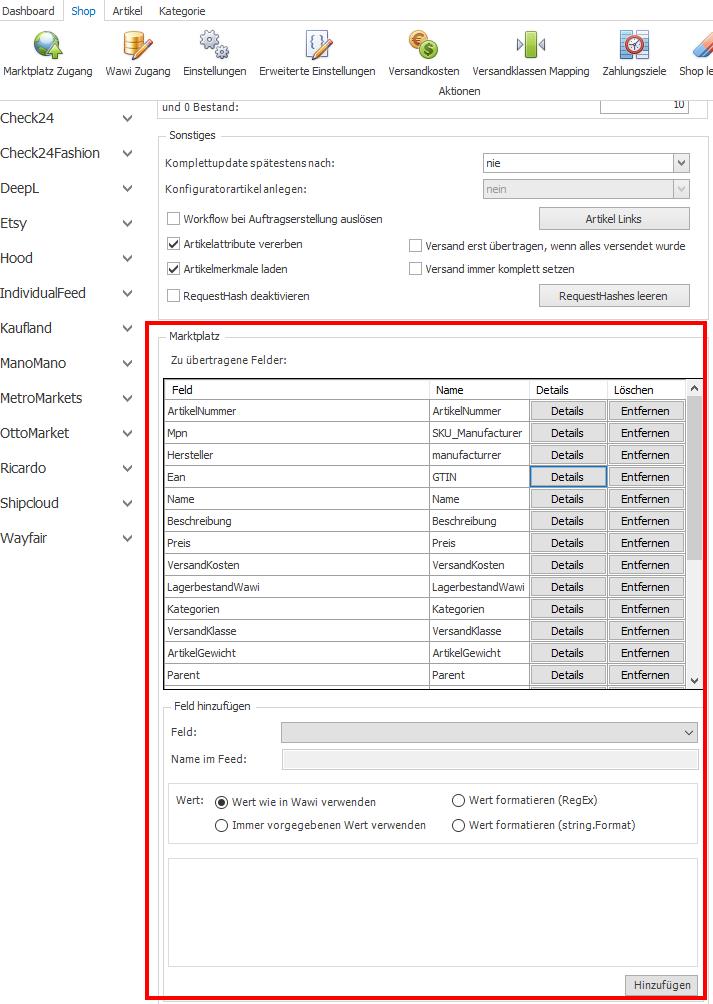The image size is (713, 1004).
Task: Enable Workflow bei Auftragserstellung auslösen checkbox
Action: [173, 219]
